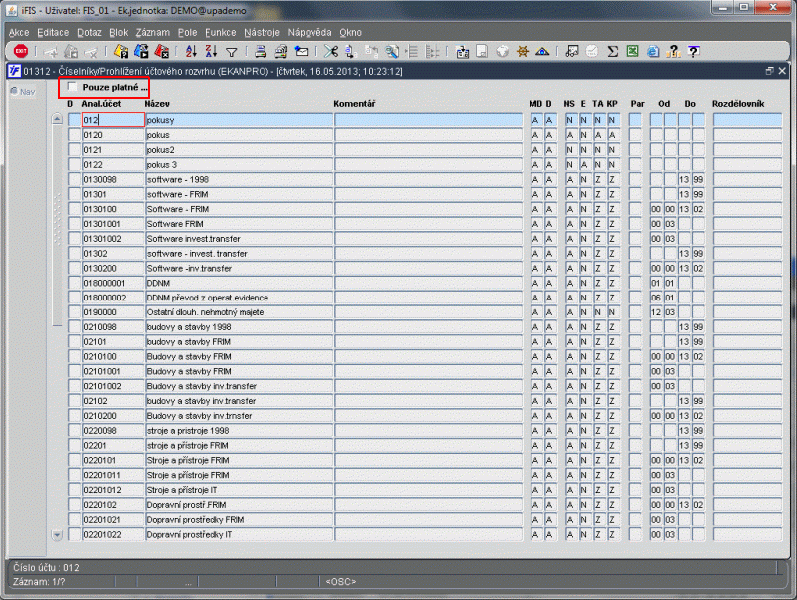Viewport: 797px width, 600px height.
Task: Open the Pole menu
Action: [187, 33]
